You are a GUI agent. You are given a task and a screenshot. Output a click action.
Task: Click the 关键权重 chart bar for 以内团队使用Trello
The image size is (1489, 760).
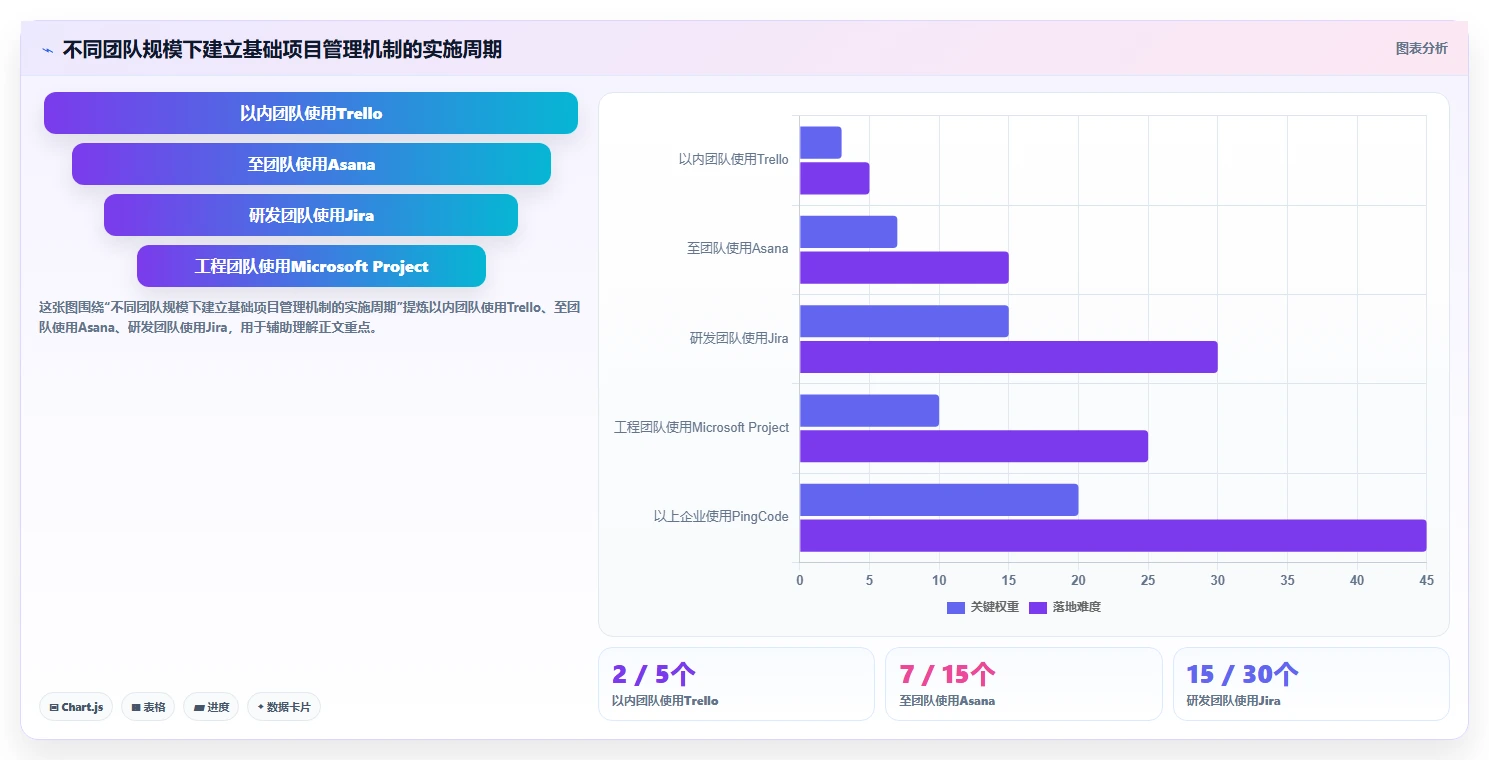coord(820,143)
